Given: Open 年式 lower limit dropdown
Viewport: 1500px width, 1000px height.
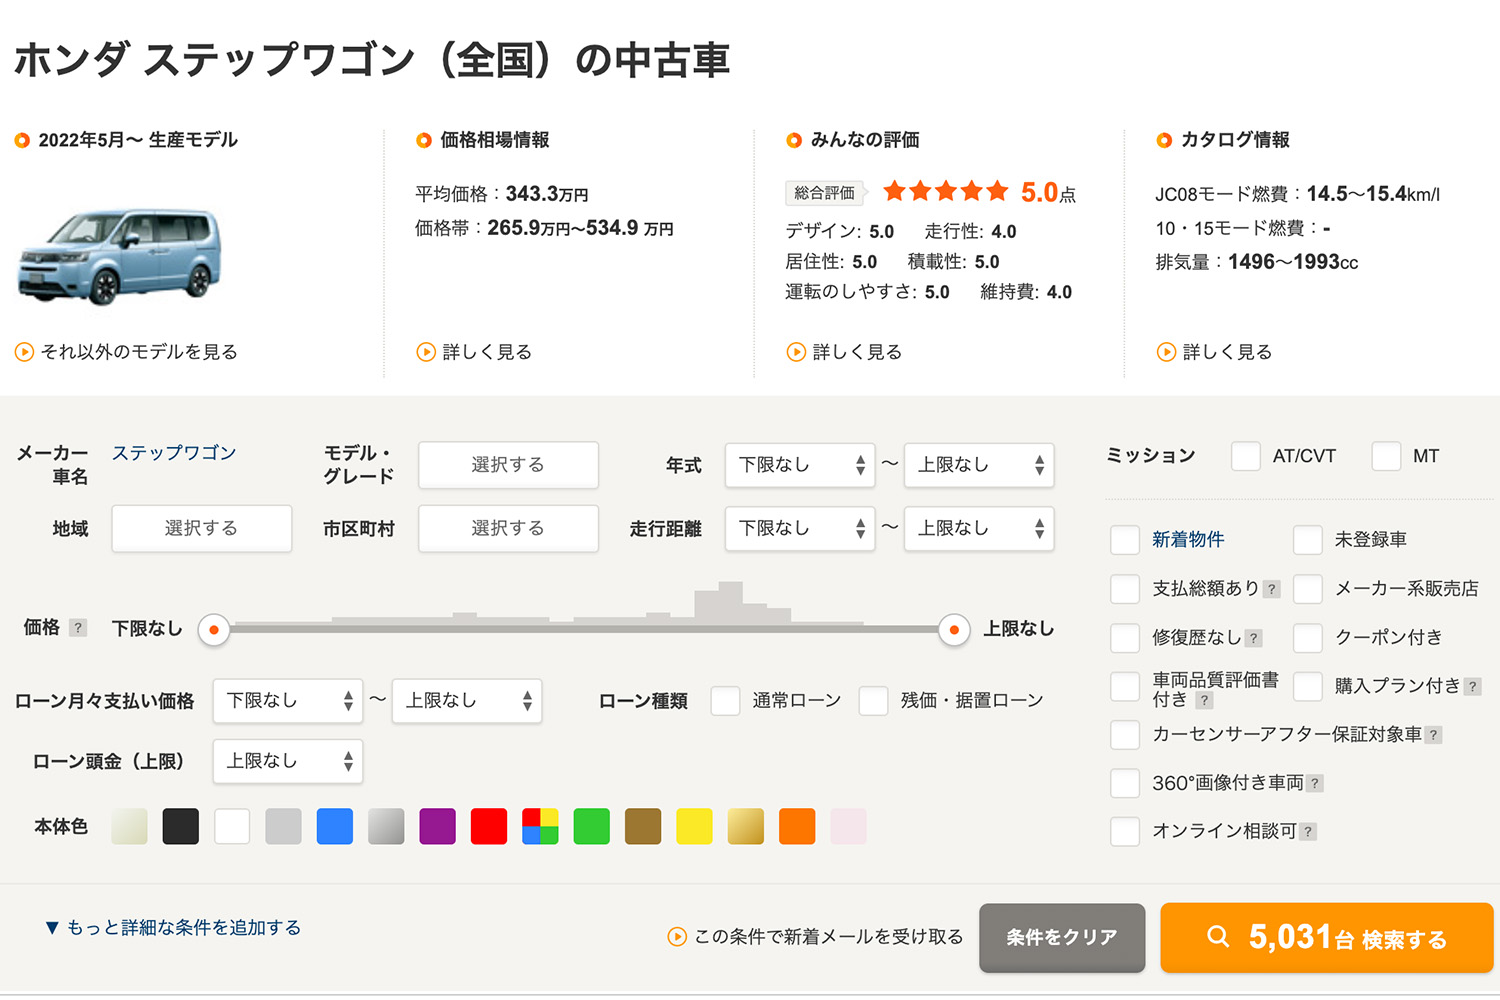Looking at the screenshot, I should [x=800, y=465].
